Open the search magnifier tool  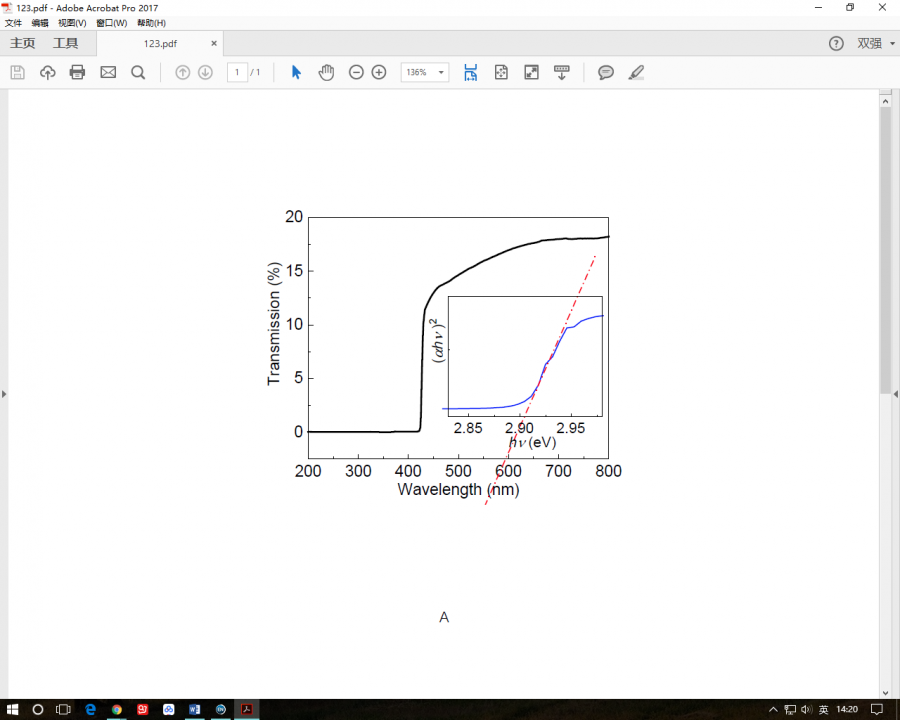pos(138,72)
